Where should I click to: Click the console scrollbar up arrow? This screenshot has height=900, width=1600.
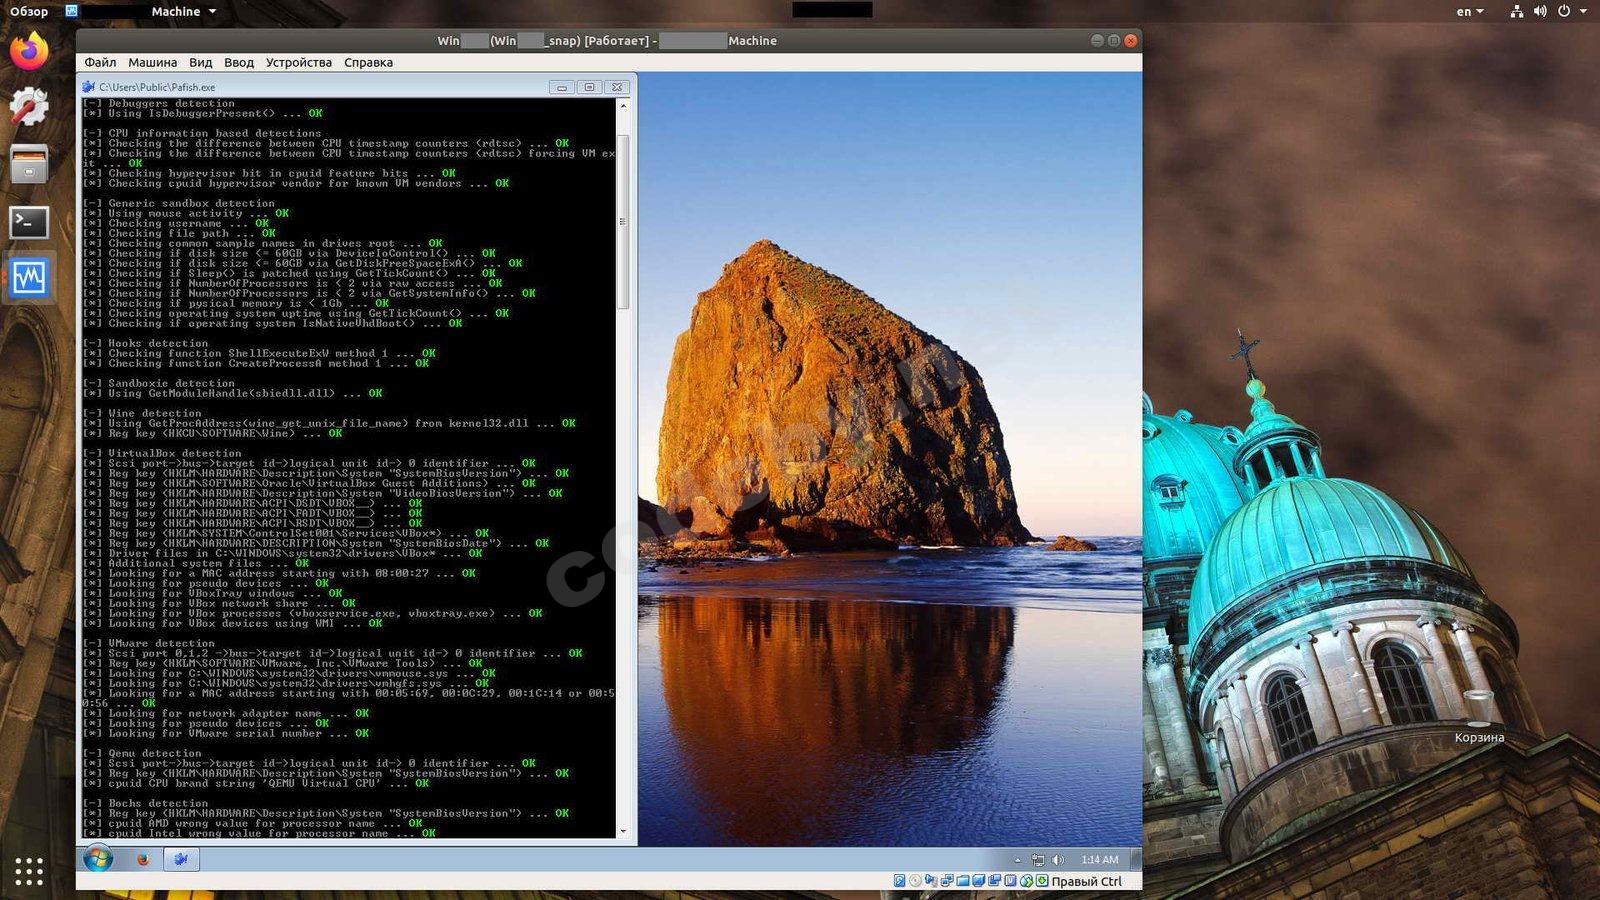tap(623, 105)
